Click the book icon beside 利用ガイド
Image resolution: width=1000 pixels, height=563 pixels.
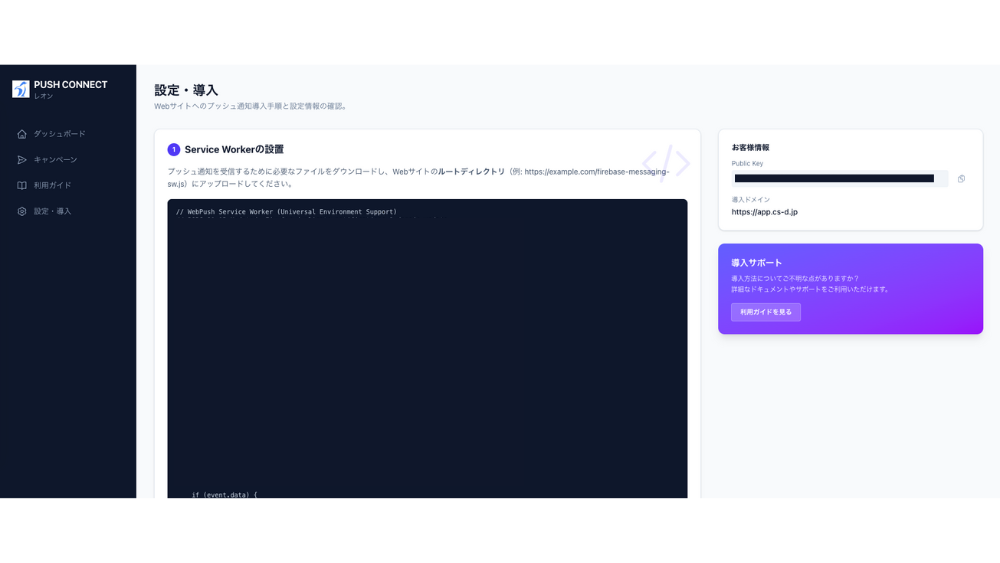point(22,186)
